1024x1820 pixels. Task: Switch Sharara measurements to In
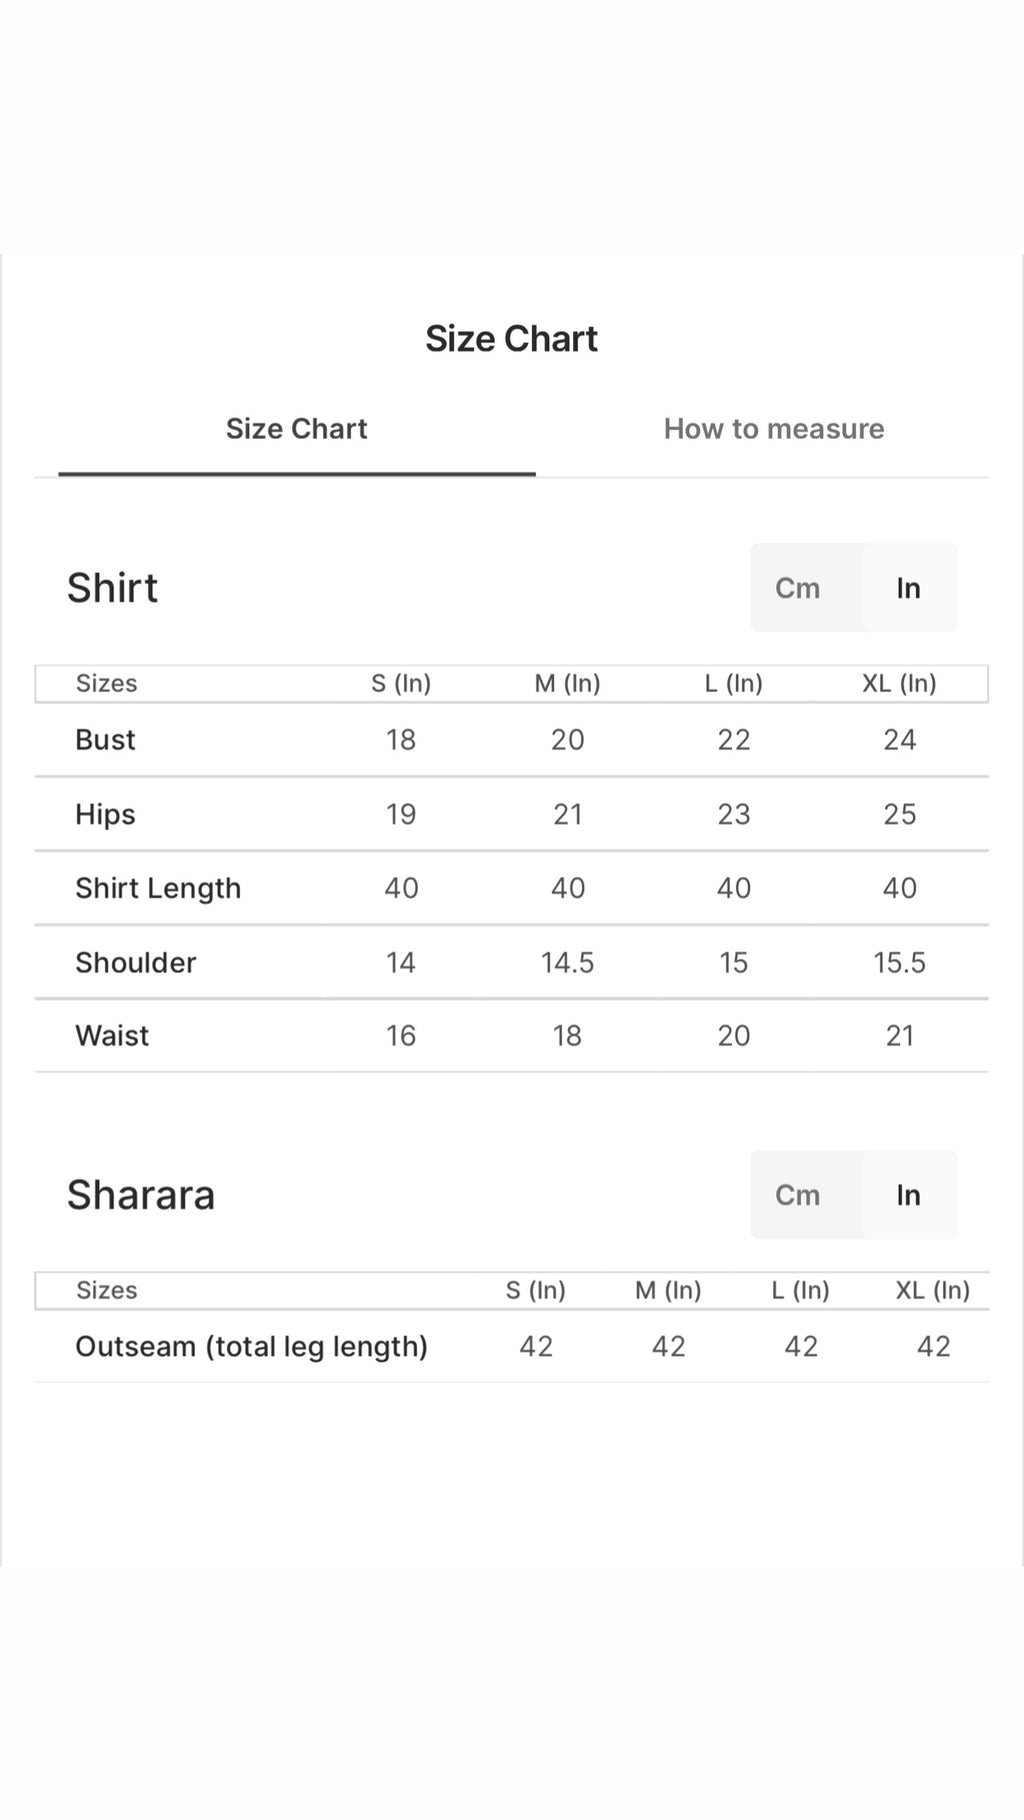point(908,1195)
